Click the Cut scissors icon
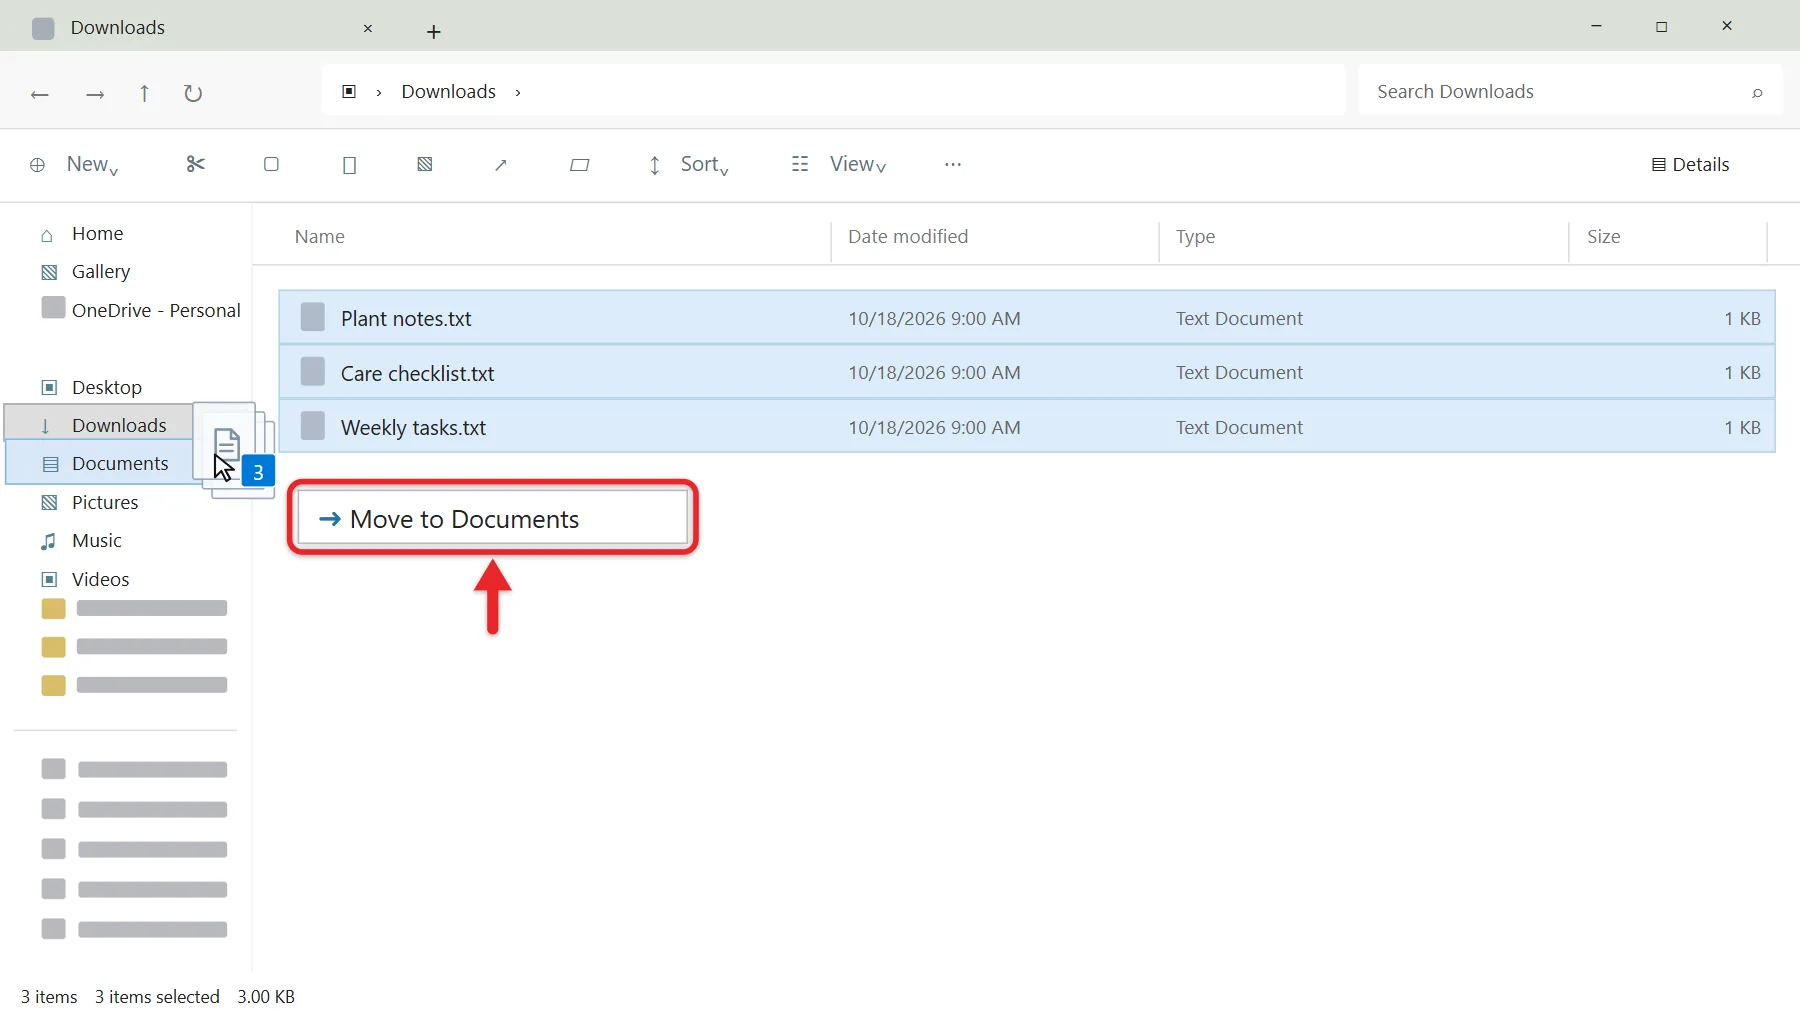 point(196,164)
